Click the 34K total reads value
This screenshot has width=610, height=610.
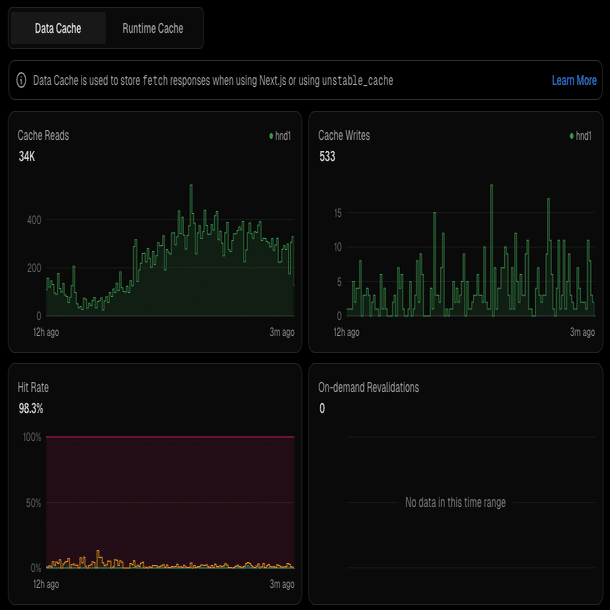pos(28,156)
